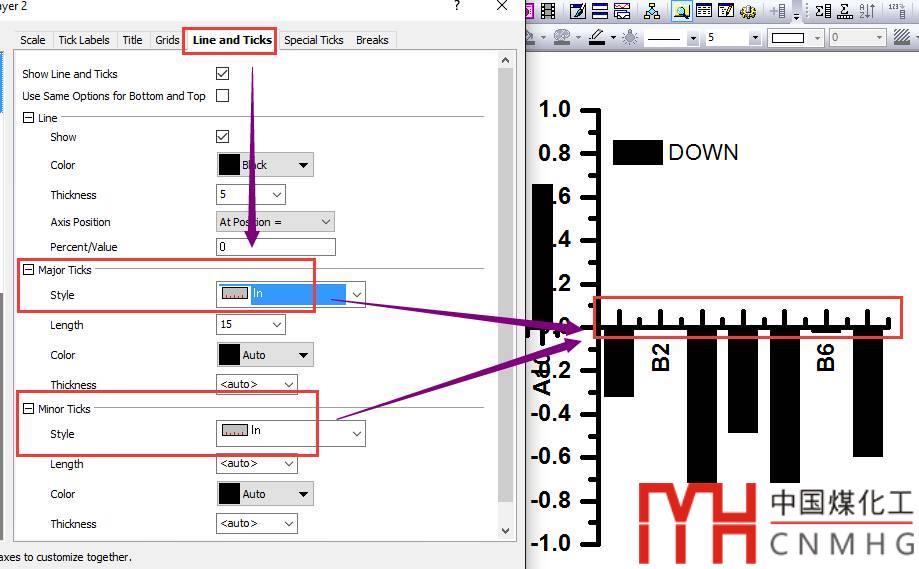Screen dimensions: 919x569
Task: Click the pencil line color icon
Action: pyautogui.click(x=597, y=38)
